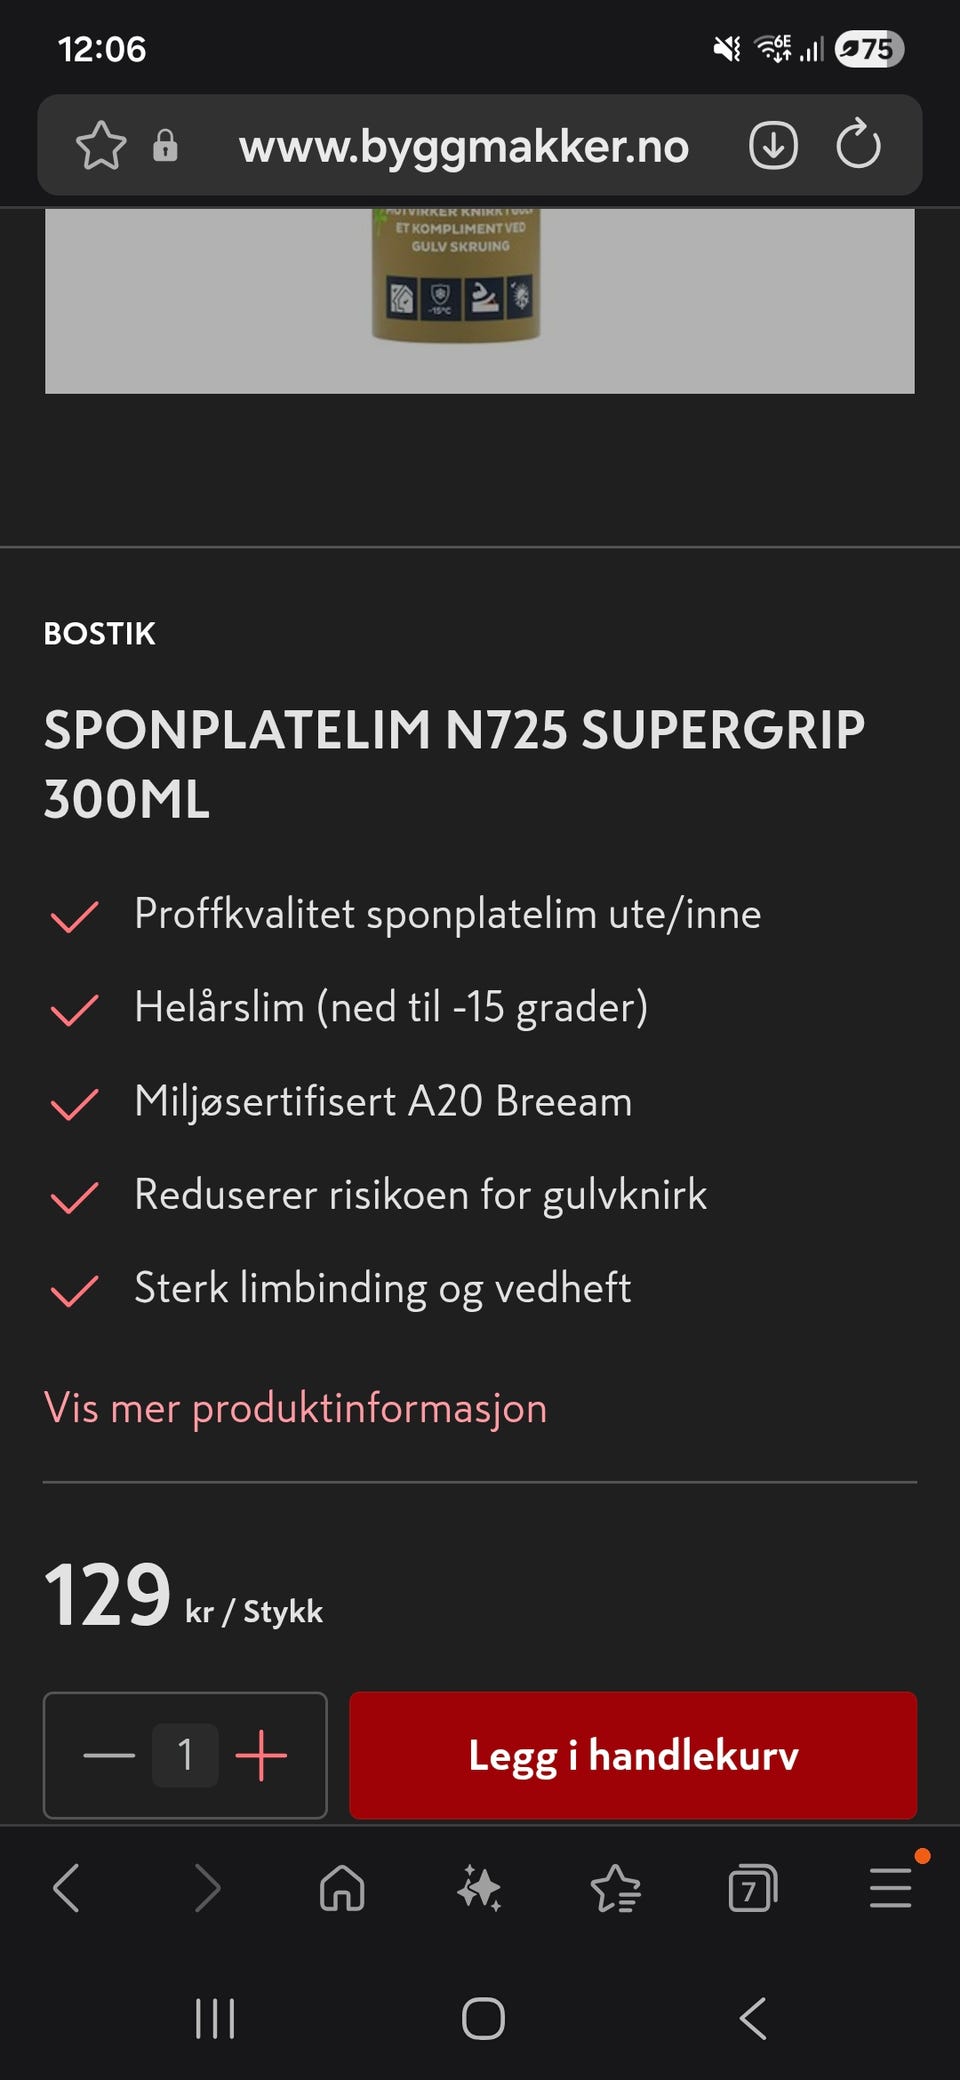
Task: Select the quantity field showing 1
Action: tap(185, 1755)
